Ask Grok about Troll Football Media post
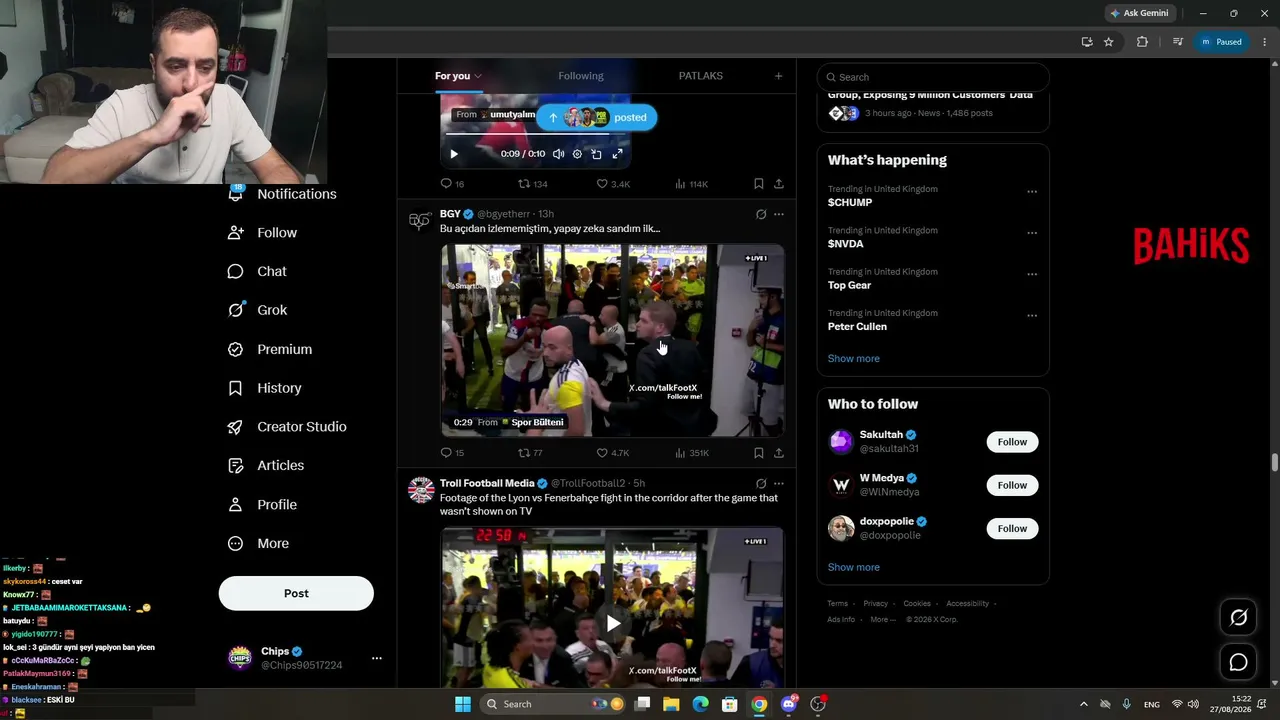This screenshot has width=1280, height=720. pos(761,483)
